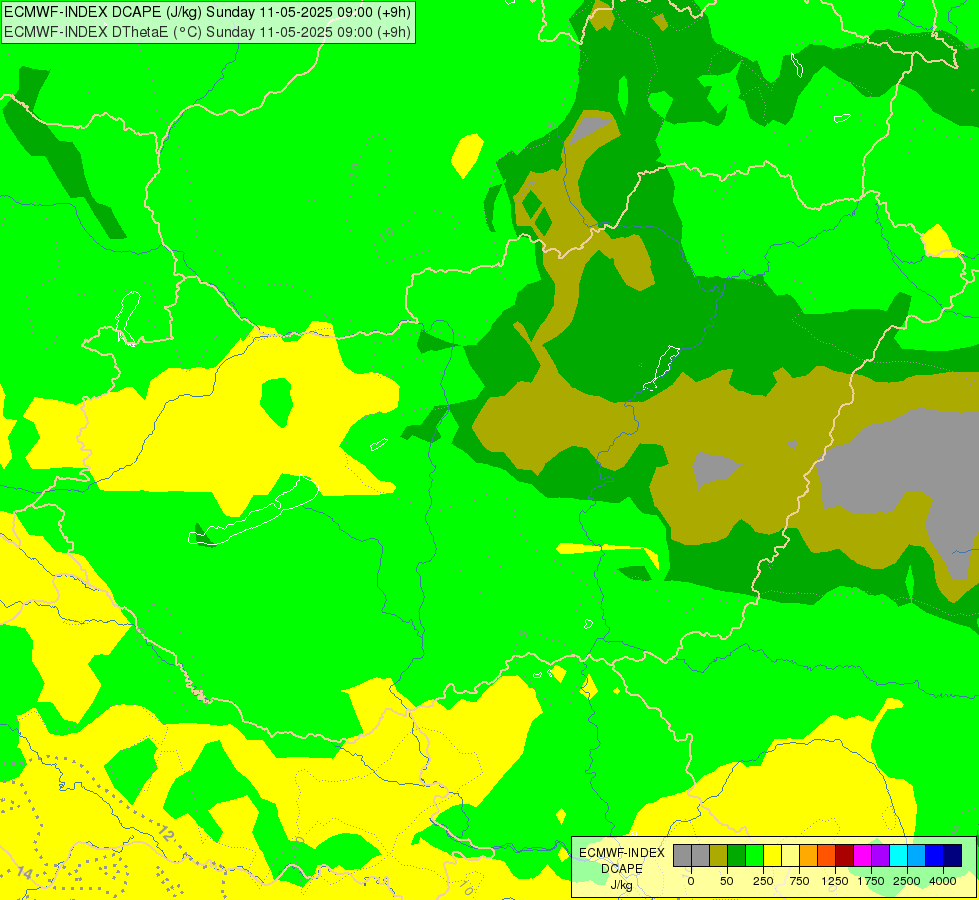Click the long white lake outline mid-map
The width and height of the screenshot is (979, 900).
pyautogui.click(x=253, y=510)
